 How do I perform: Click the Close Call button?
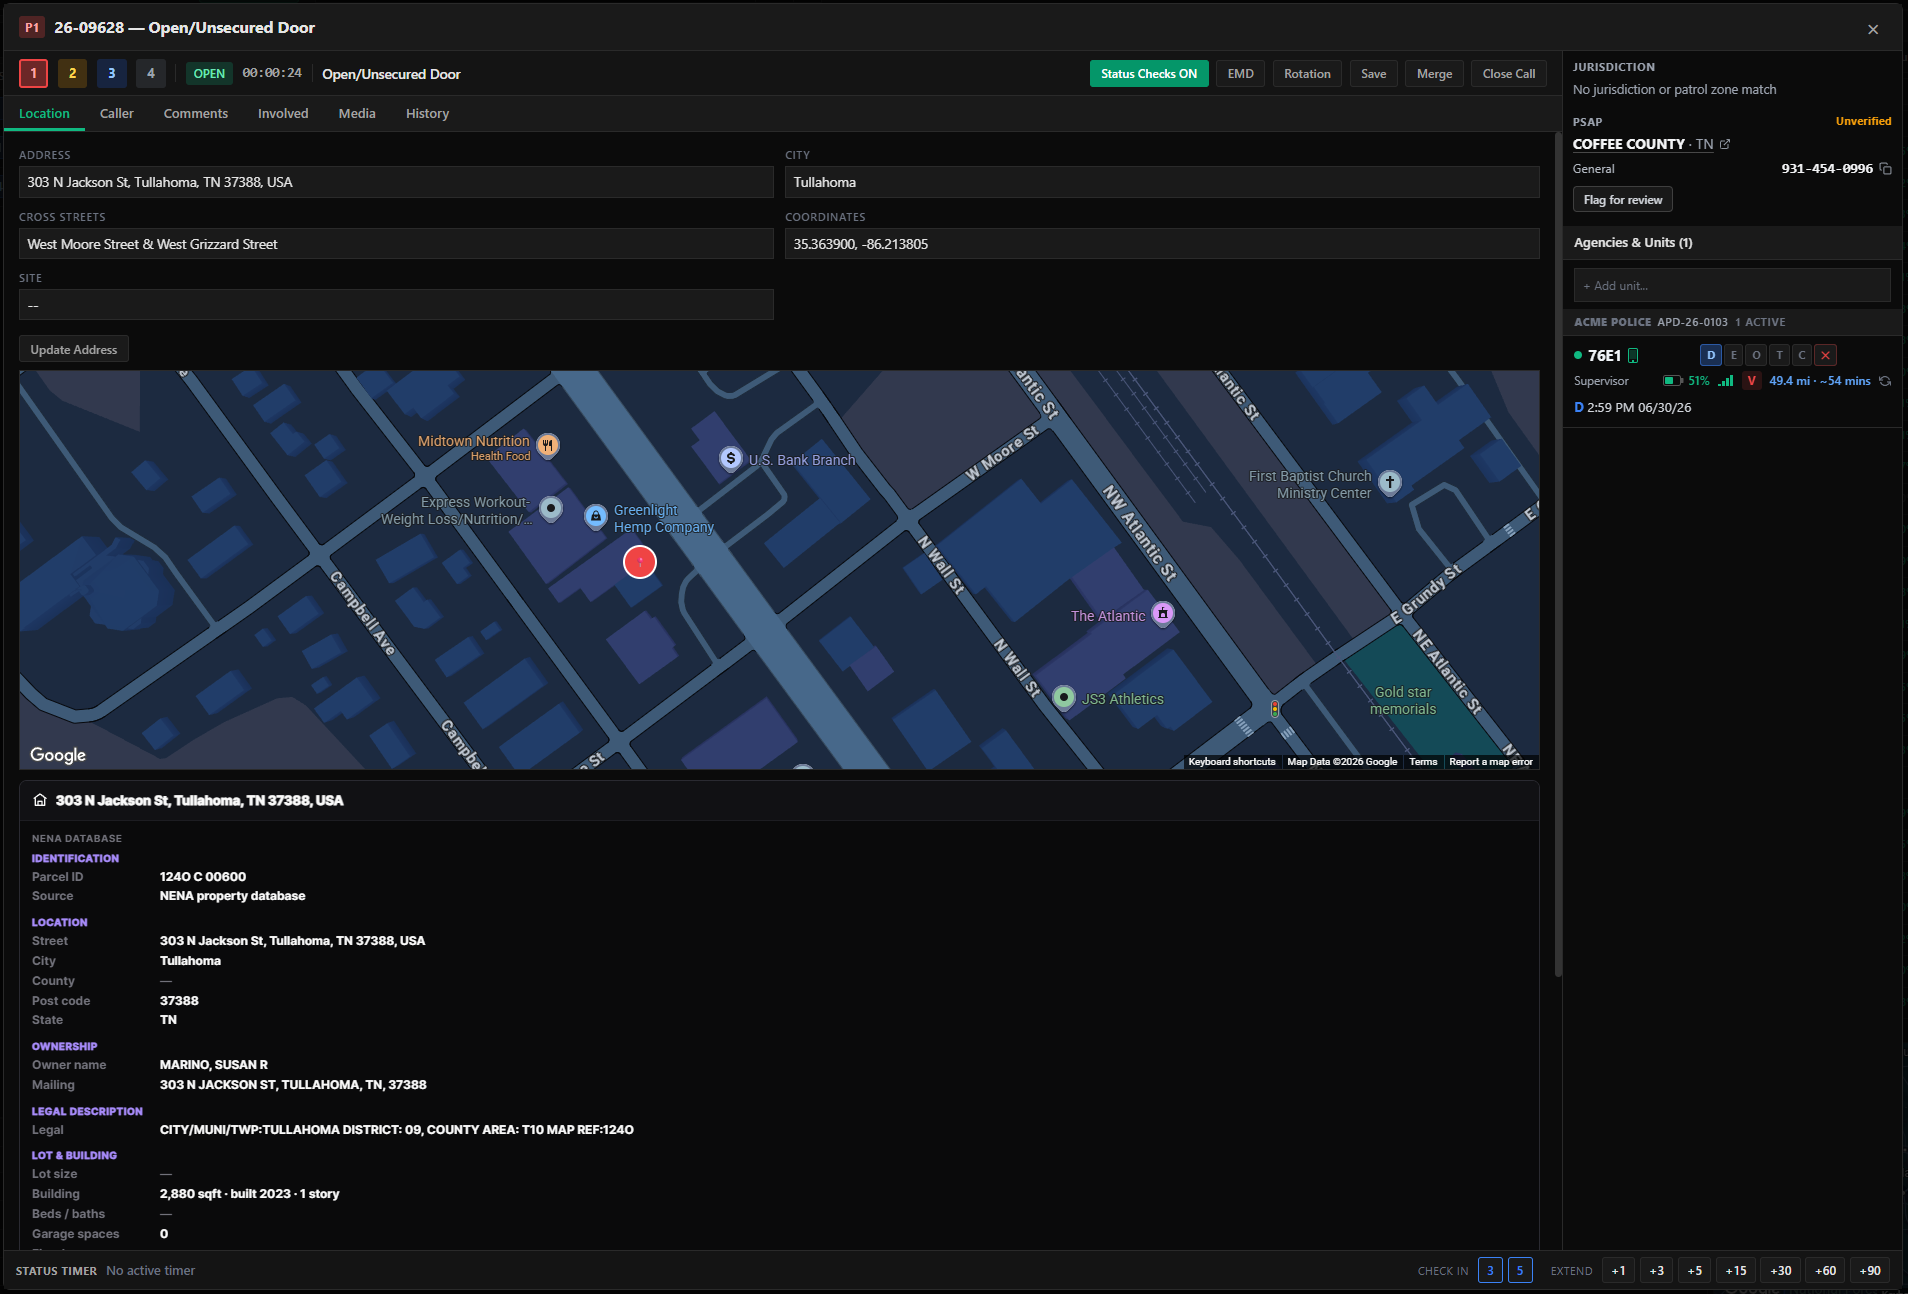click(1508, 74)
